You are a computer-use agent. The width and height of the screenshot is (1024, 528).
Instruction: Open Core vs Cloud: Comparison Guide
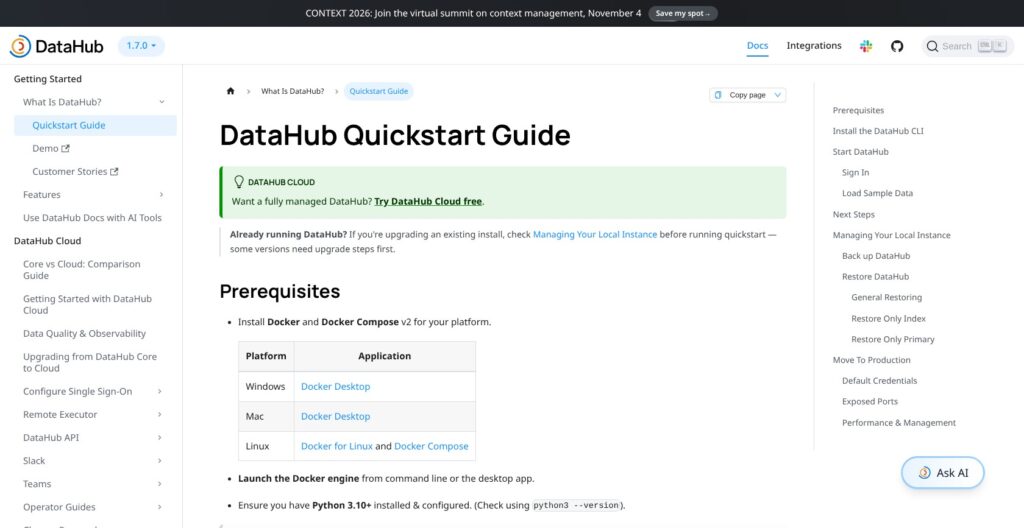pos(82,270)
